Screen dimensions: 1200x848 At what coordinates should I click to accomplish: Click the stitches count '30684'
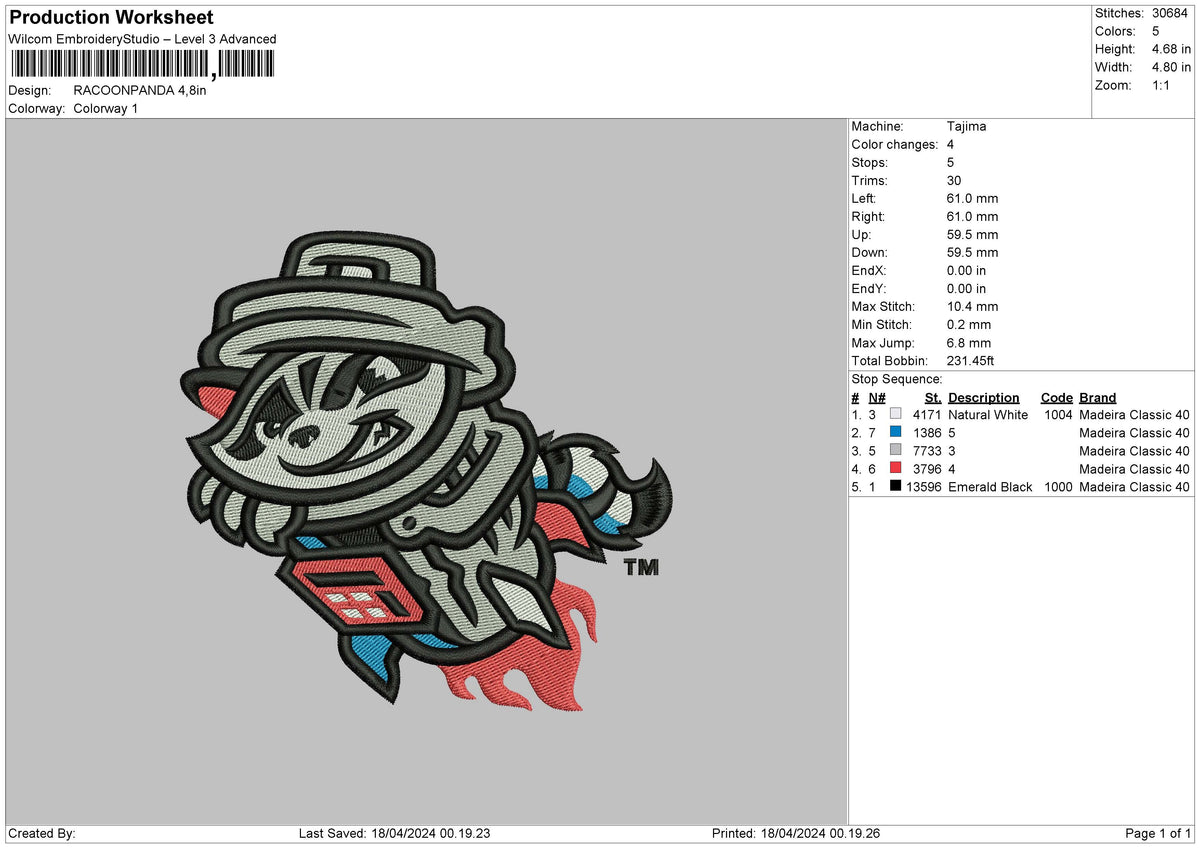pos(1171,13)
